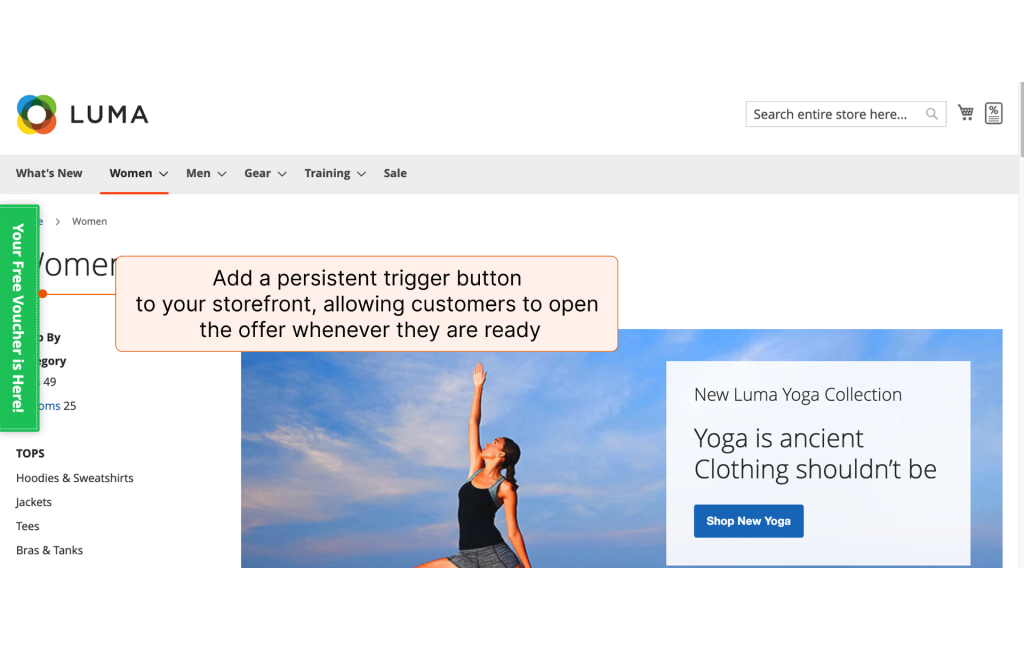Click the TOPS heading
Screen dimensions: 1024x650
(x=30, y=453)
